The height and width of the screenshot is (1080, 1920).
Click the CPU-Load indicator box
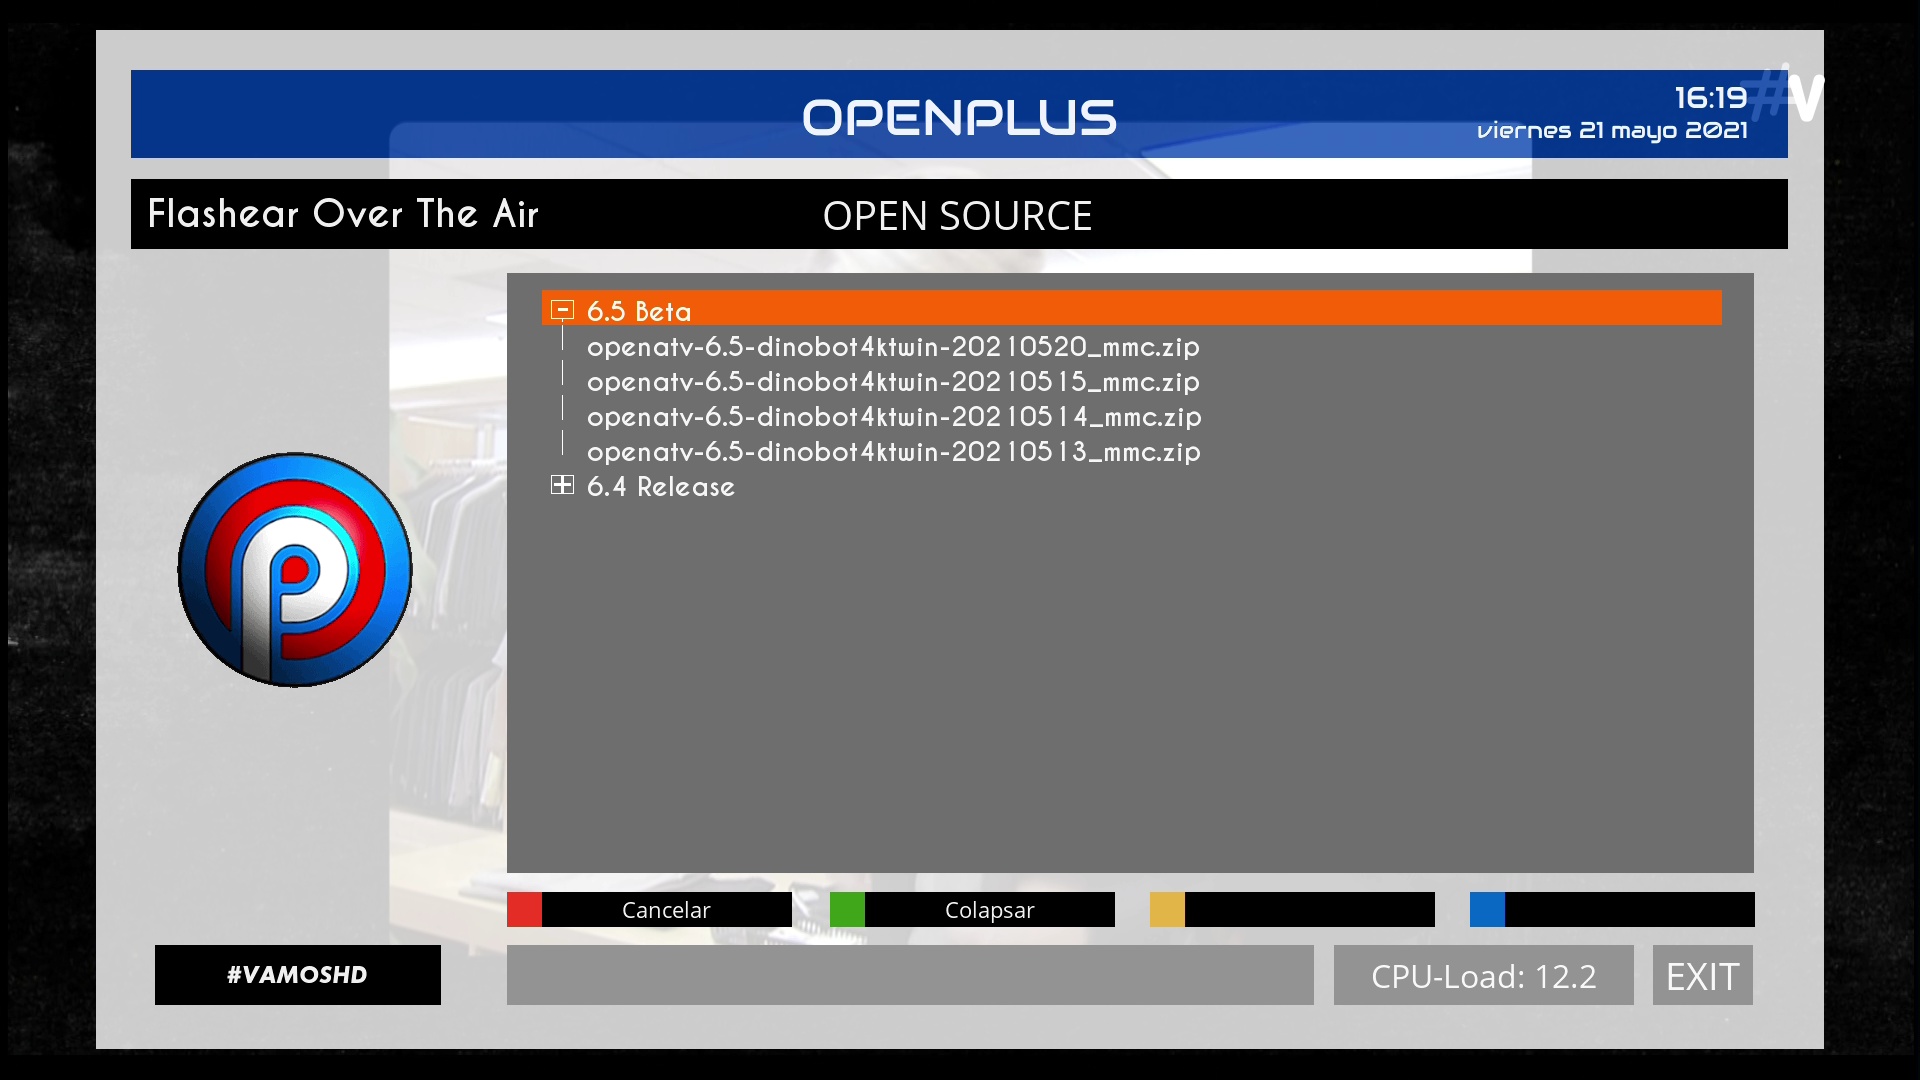1483,976
